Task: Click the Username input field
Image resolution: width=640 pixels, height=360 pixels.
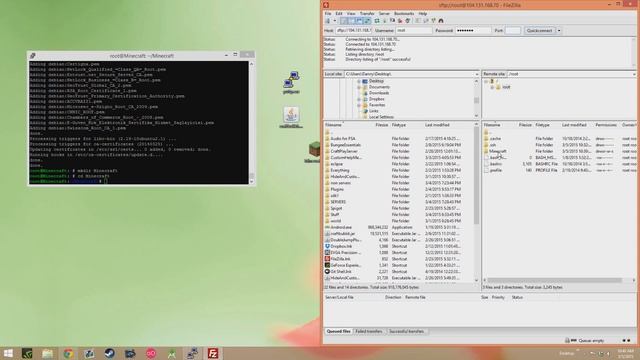Action: coord(414,31)
